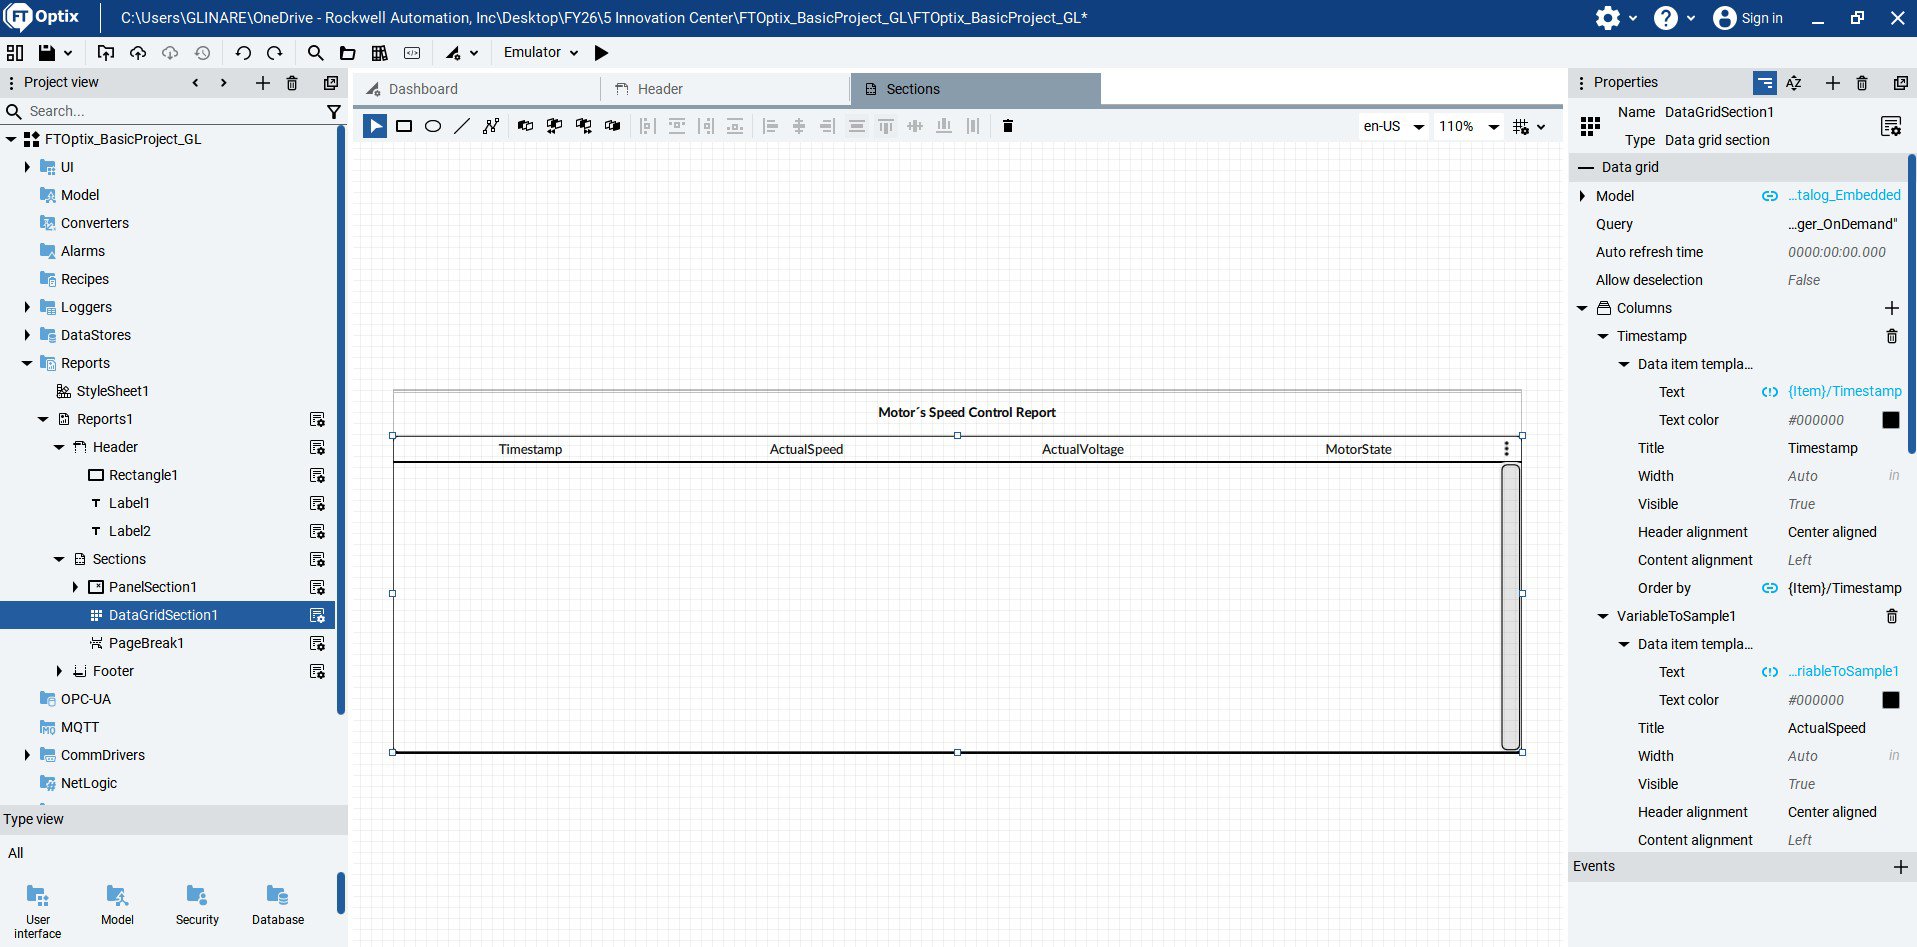This screenshot has width=1917, height=947.
Task: Collapse the Reports tree node
Action: click(27, 363)
